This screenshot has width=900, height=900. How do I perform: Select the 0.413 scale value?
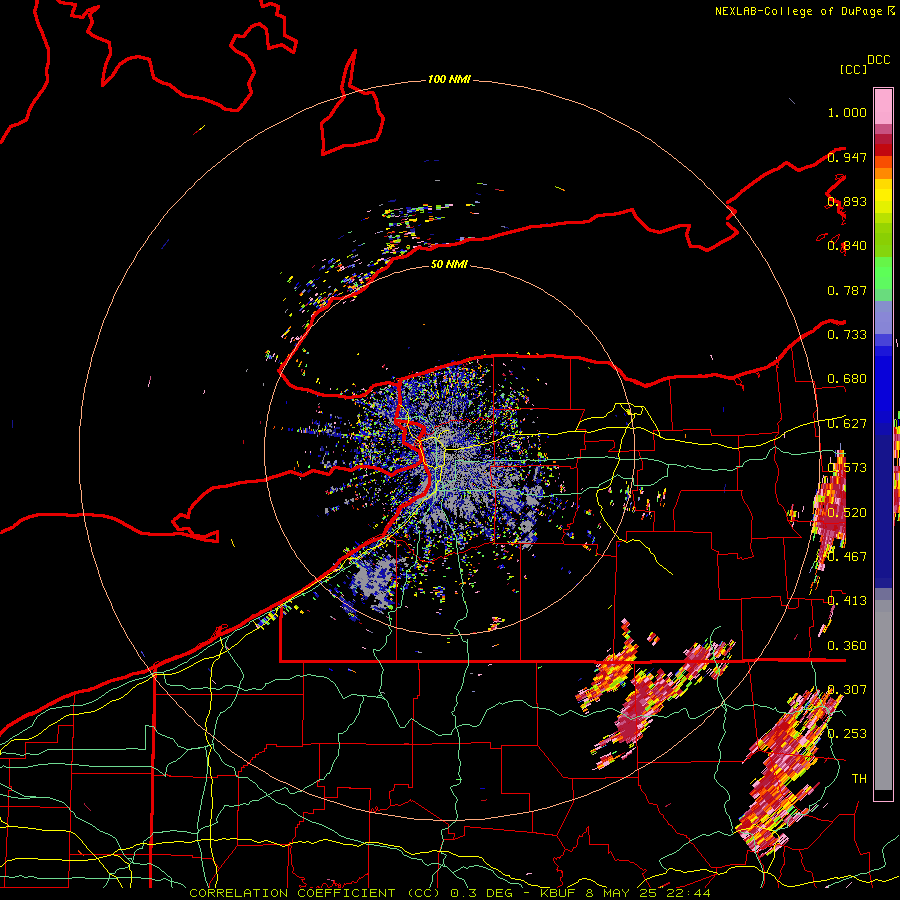pos(847,601)
